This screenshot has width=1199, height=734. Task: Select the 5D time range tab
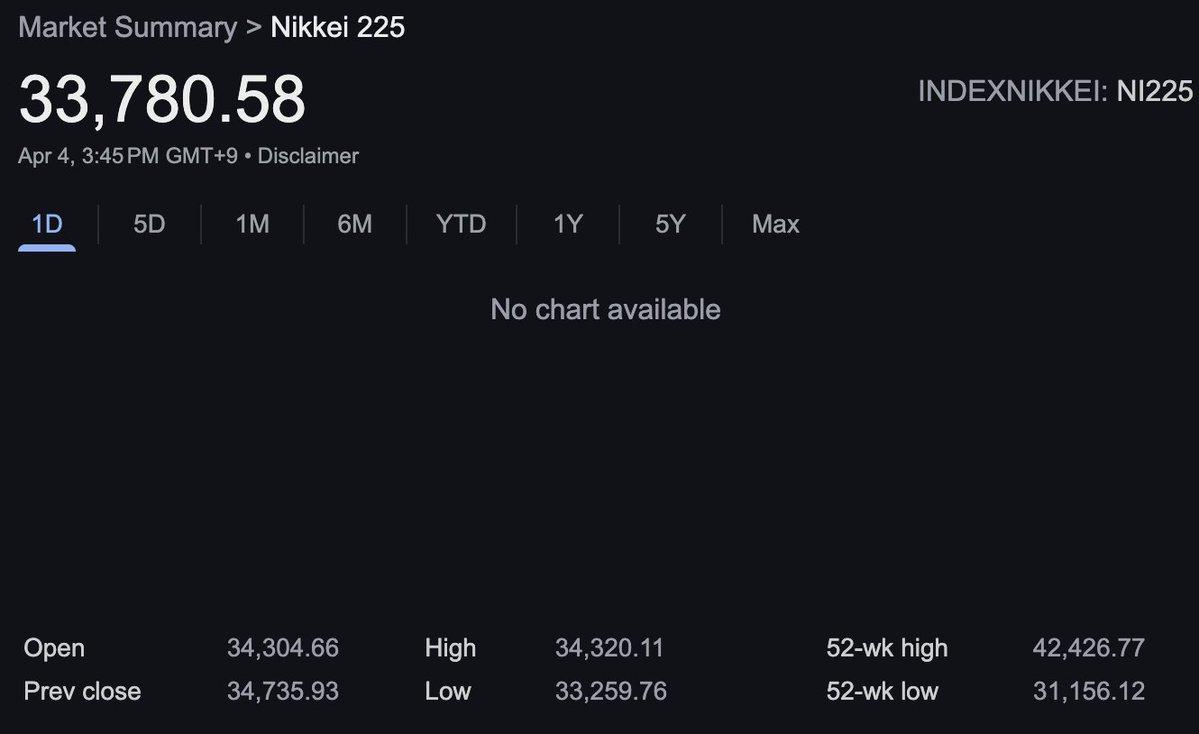pyautogui.click(x=149, y=224)
